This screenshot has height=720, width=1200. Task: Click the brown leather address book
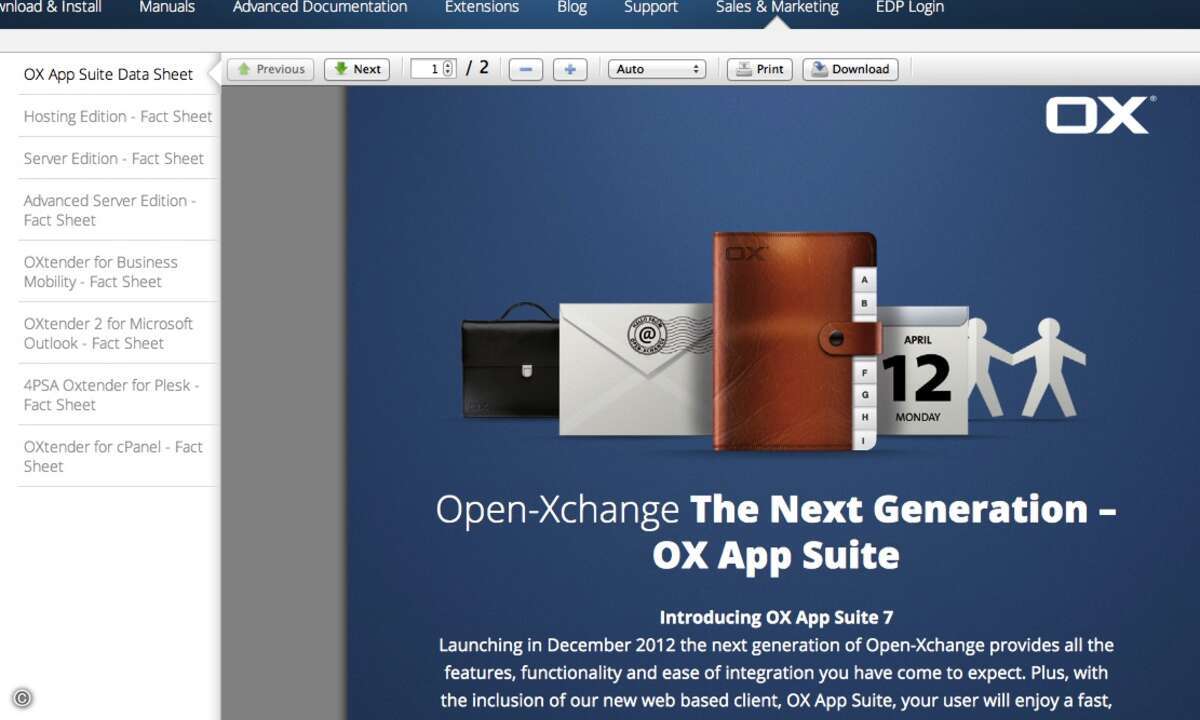(x=795, y=340)
